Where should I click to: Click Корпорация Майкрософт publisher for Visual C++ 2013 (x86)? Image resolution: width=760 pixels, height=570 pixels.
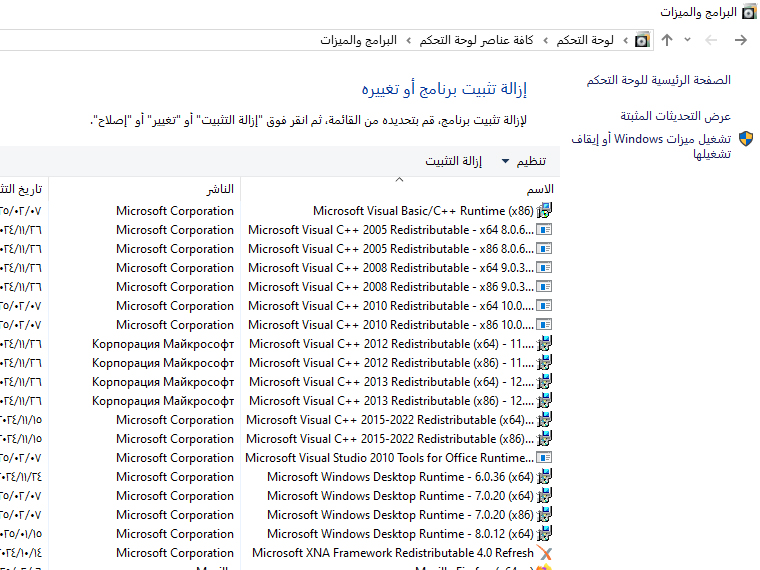click(163, 401)
